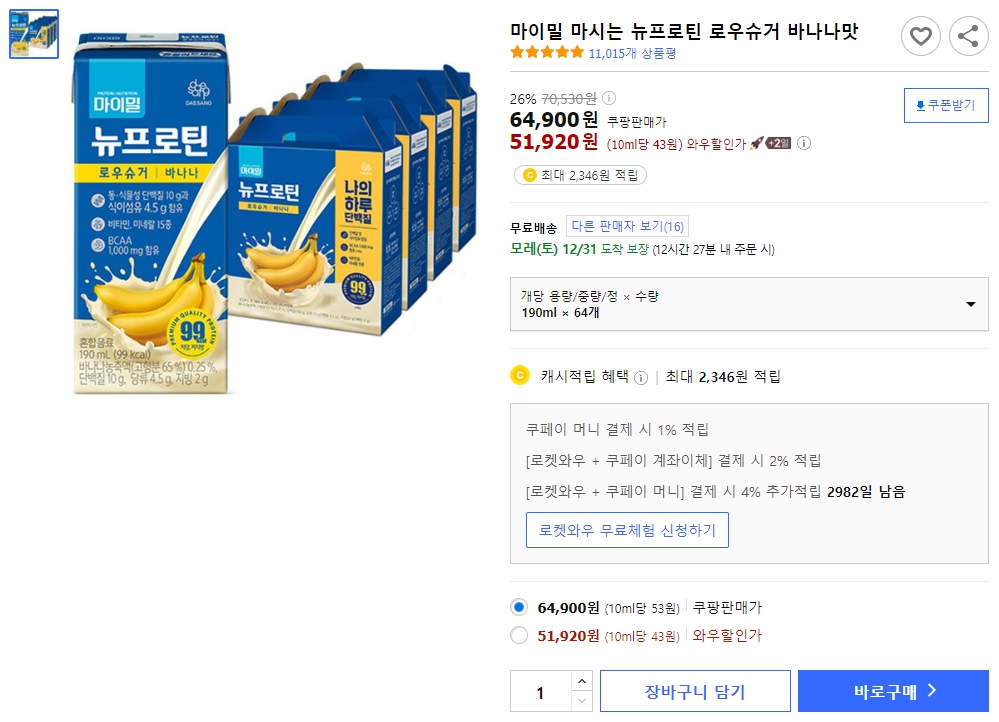Viewport: 999px width, 722px height.
Task: Open 로켓와우 무료체험 신청하기
Action: pos(627,530)
